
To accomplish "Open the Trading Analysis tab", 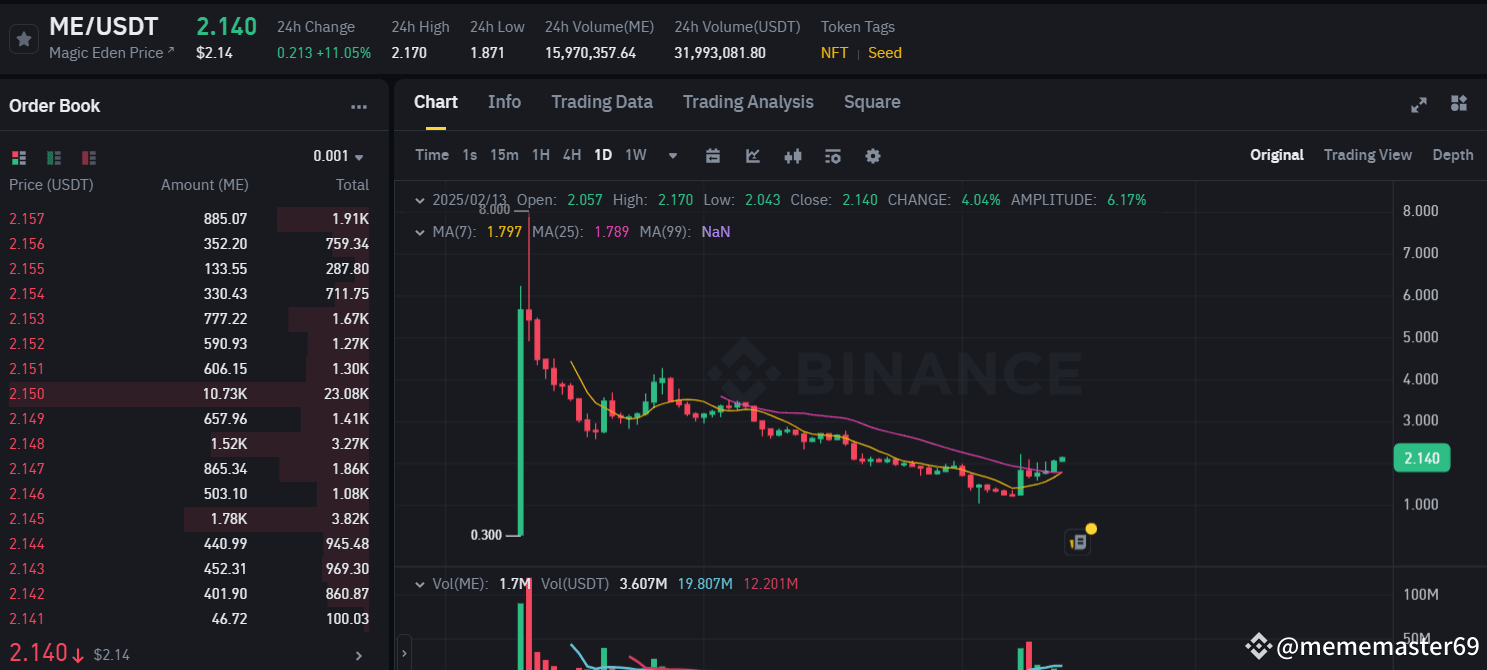I will coord(748,102).
